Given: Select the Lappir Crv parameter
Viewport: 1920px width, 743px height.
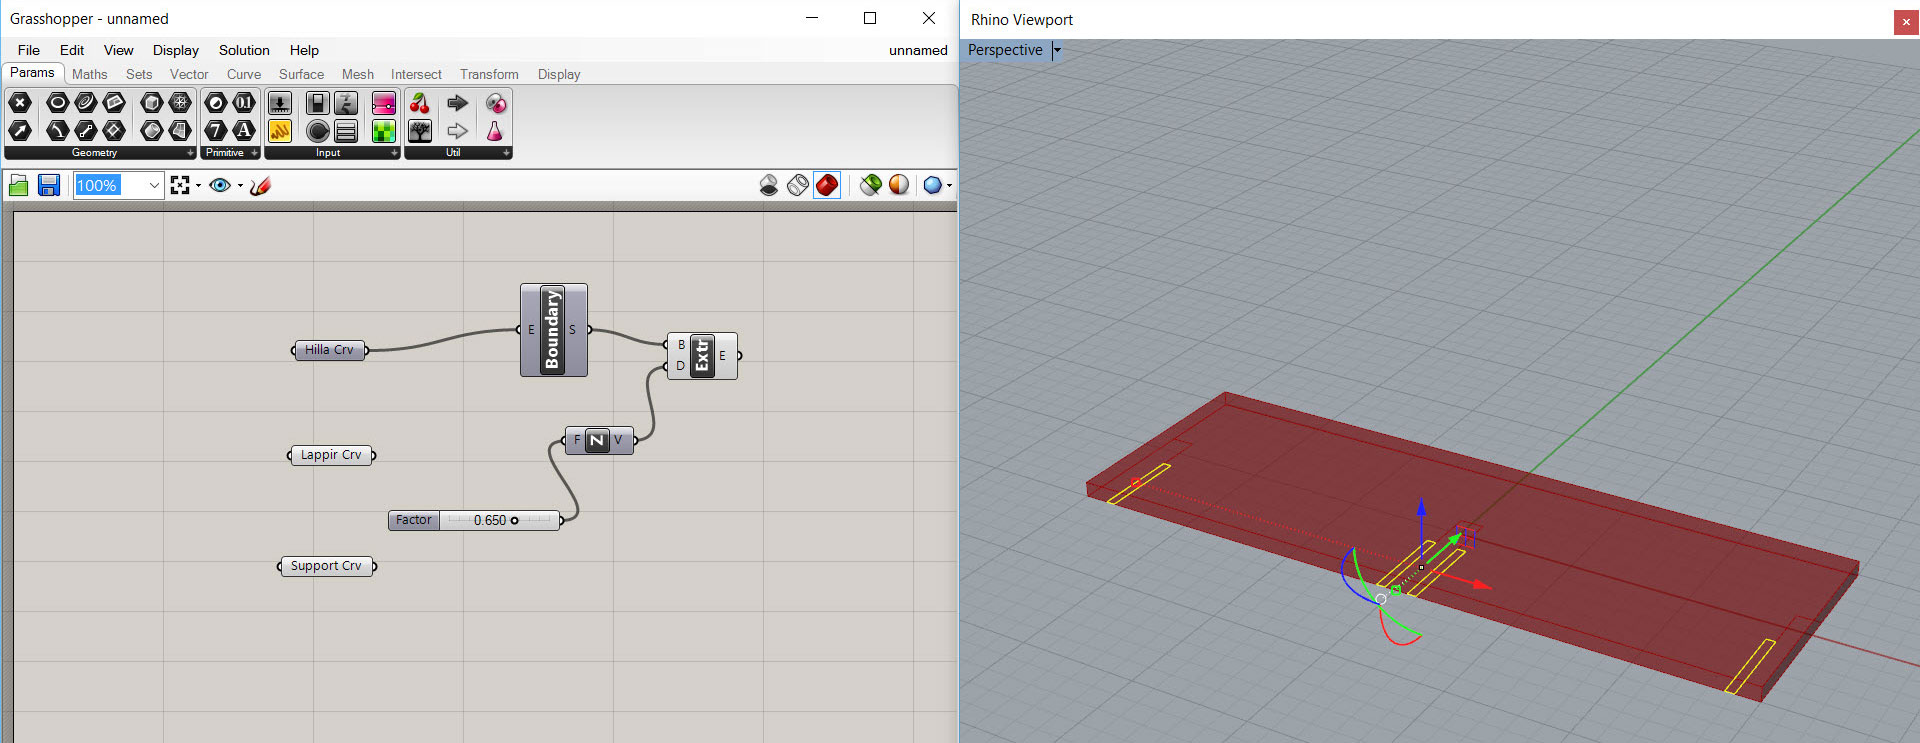Looking at the screenshot, I should (332, 455).
